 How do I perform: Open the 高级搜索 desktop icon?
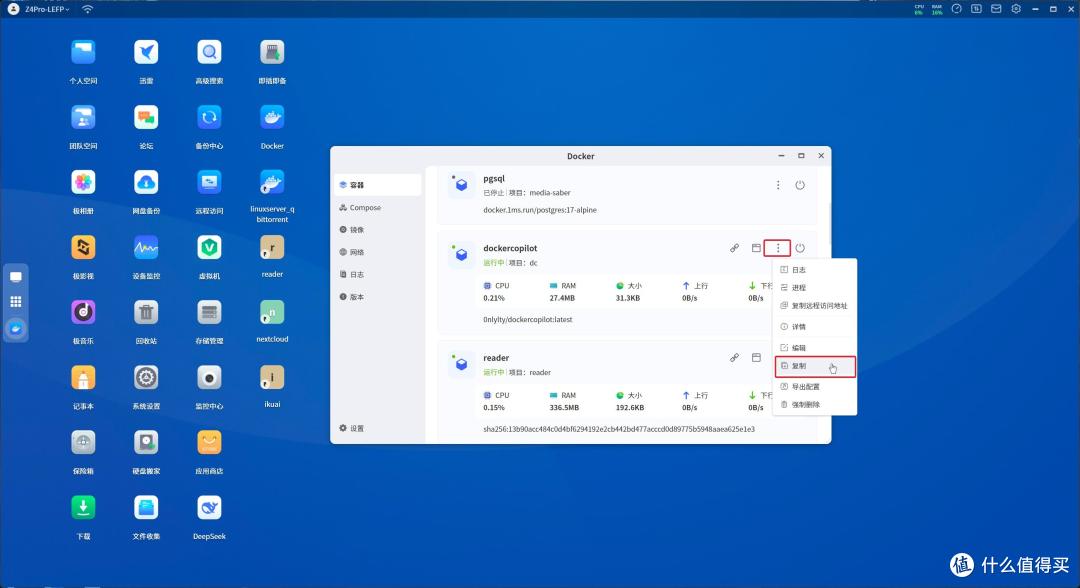[x=209, y=53]
